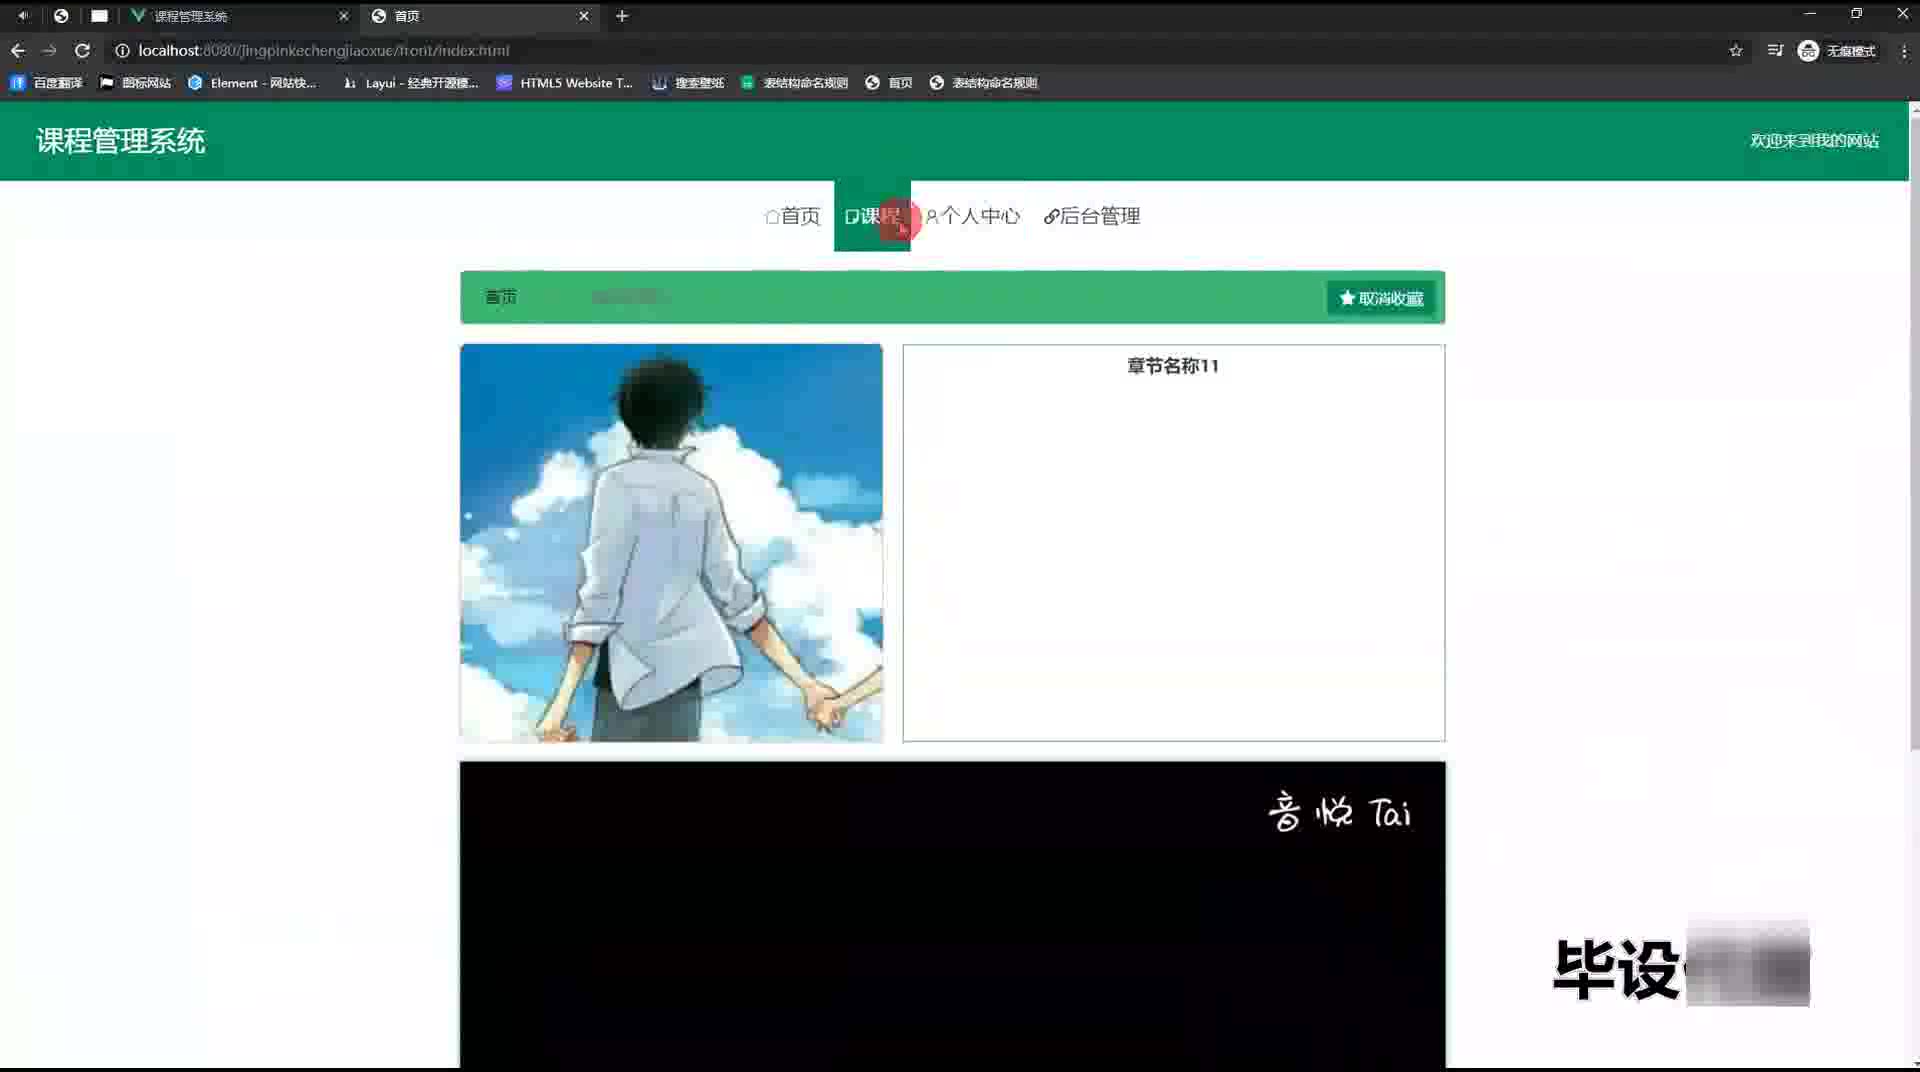
Task: Close the 首页 browser tab
Action: (584, 16)
